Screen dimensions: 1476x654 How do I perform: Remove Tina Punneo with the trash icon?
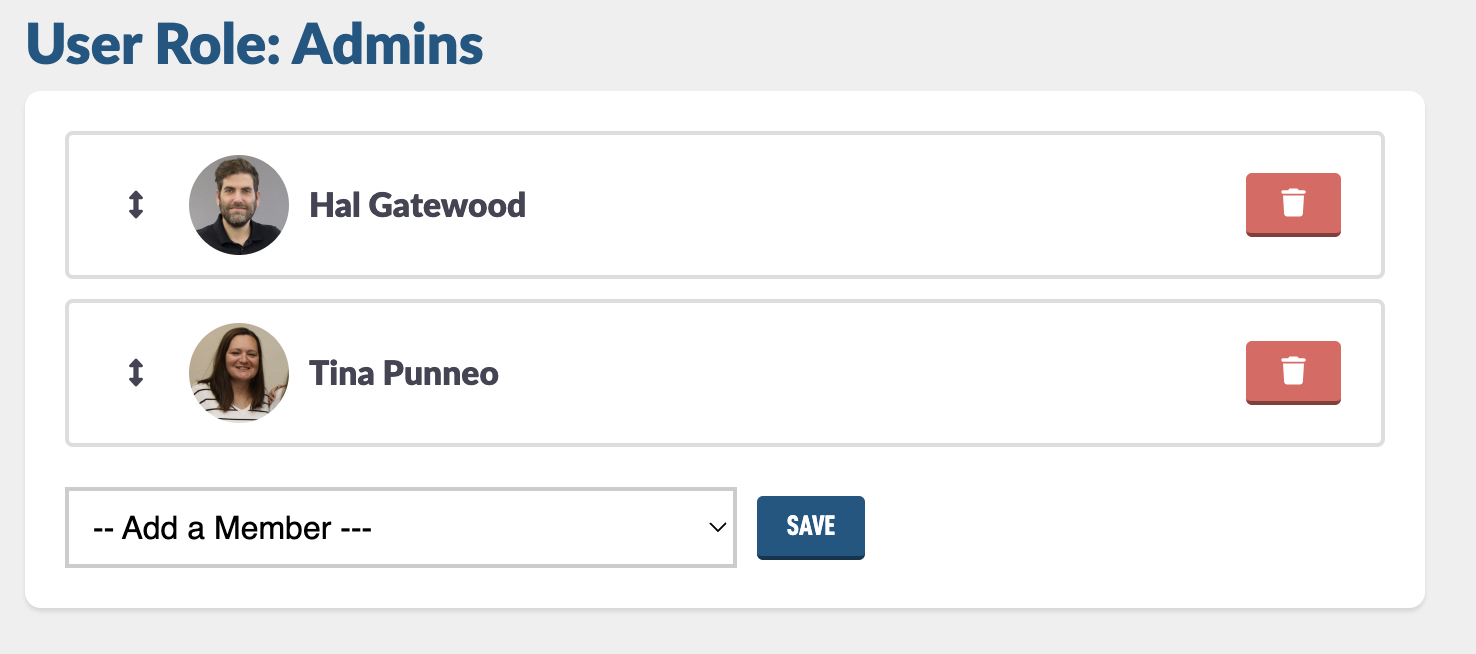tap(1293, 373)
